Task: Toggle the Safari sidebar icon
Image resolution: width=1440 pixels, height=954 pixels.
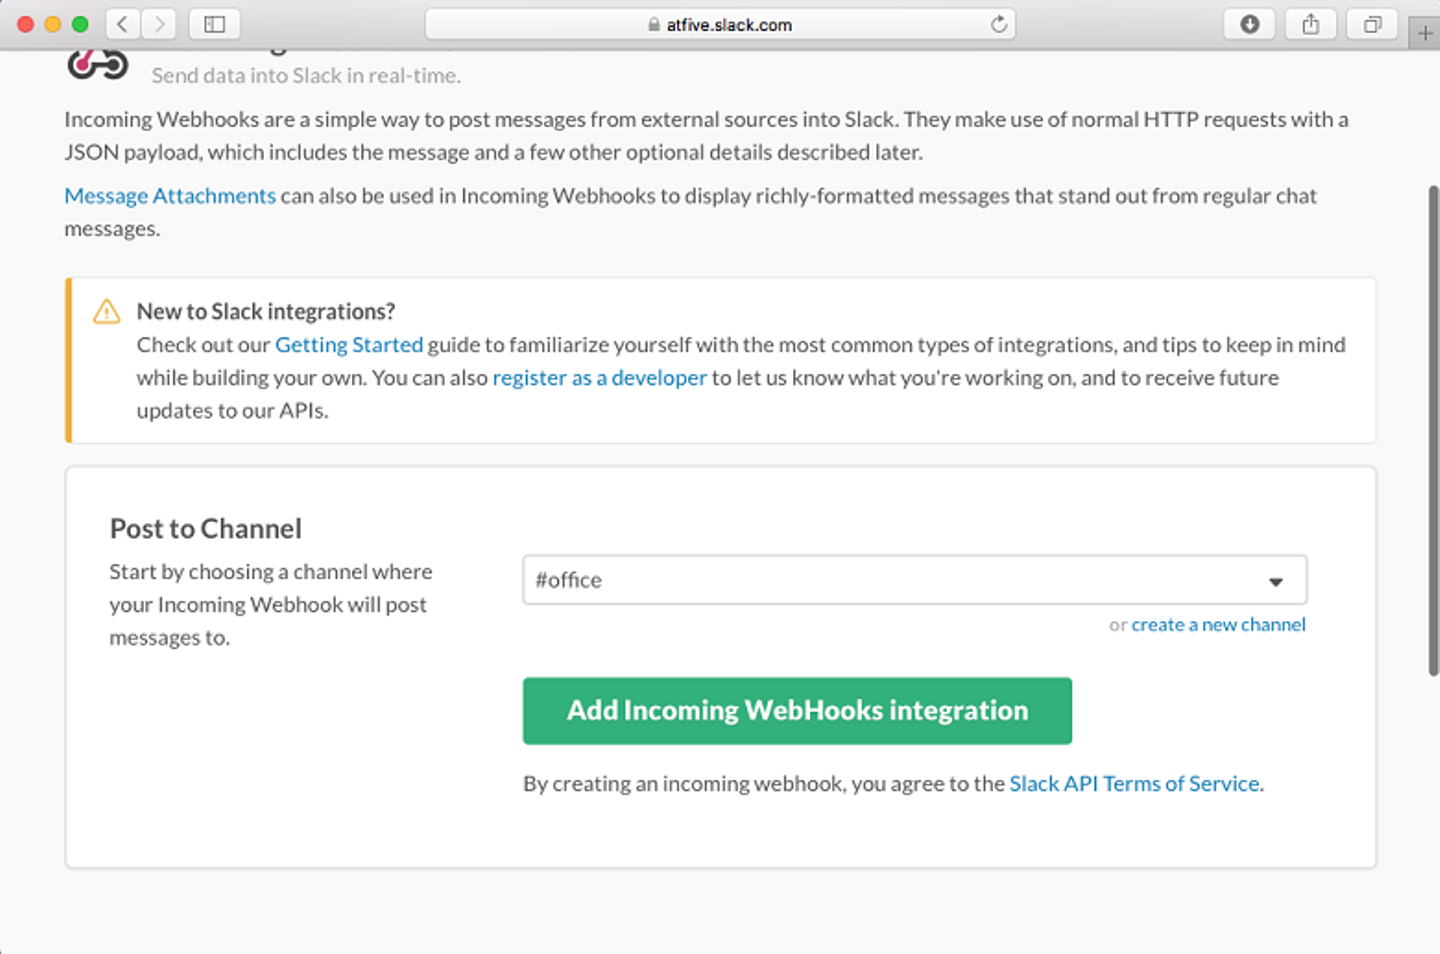Action: pyautogui.click(x=214, y=24)
